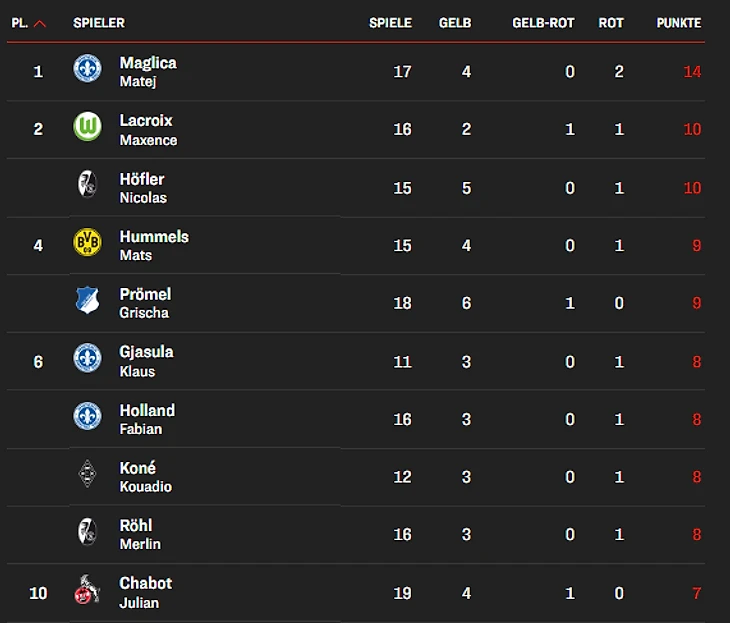Open player Maglica Matej profile
This screenshot has width=730, height=623.
pos(147,71)
